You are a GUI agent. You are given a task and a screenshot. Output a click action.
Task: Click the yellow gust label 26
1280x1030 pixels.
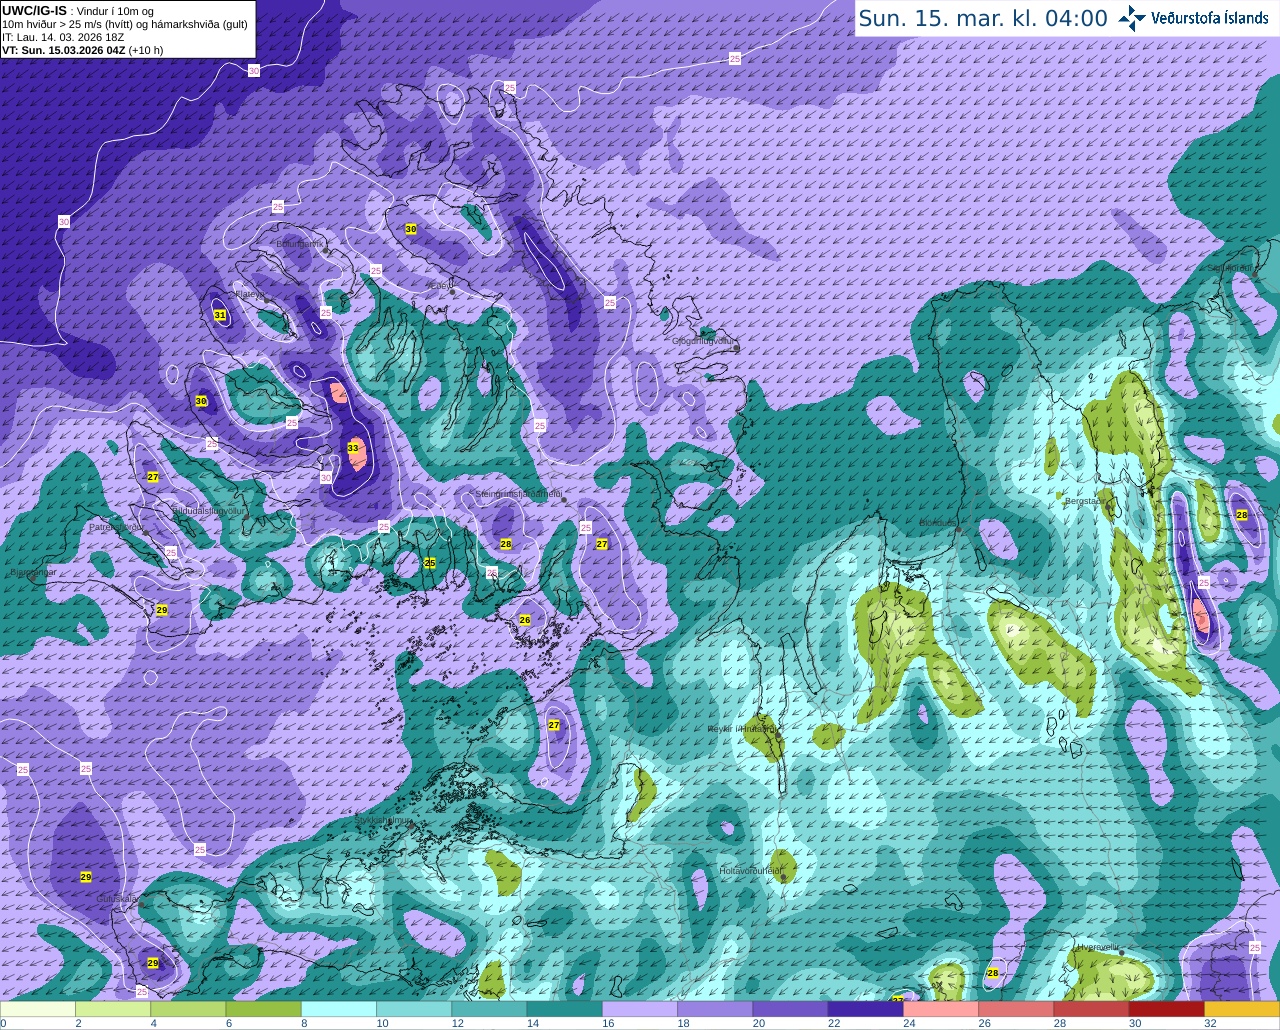[525, 620]
